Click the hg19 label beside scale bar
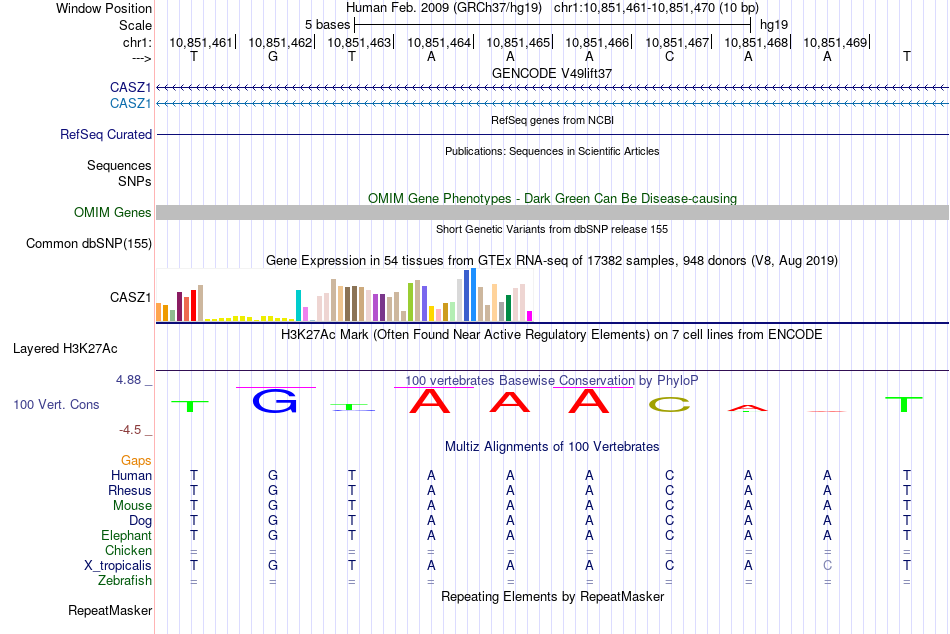Viewport: 950px width, 634px height. tap(774, 25)
